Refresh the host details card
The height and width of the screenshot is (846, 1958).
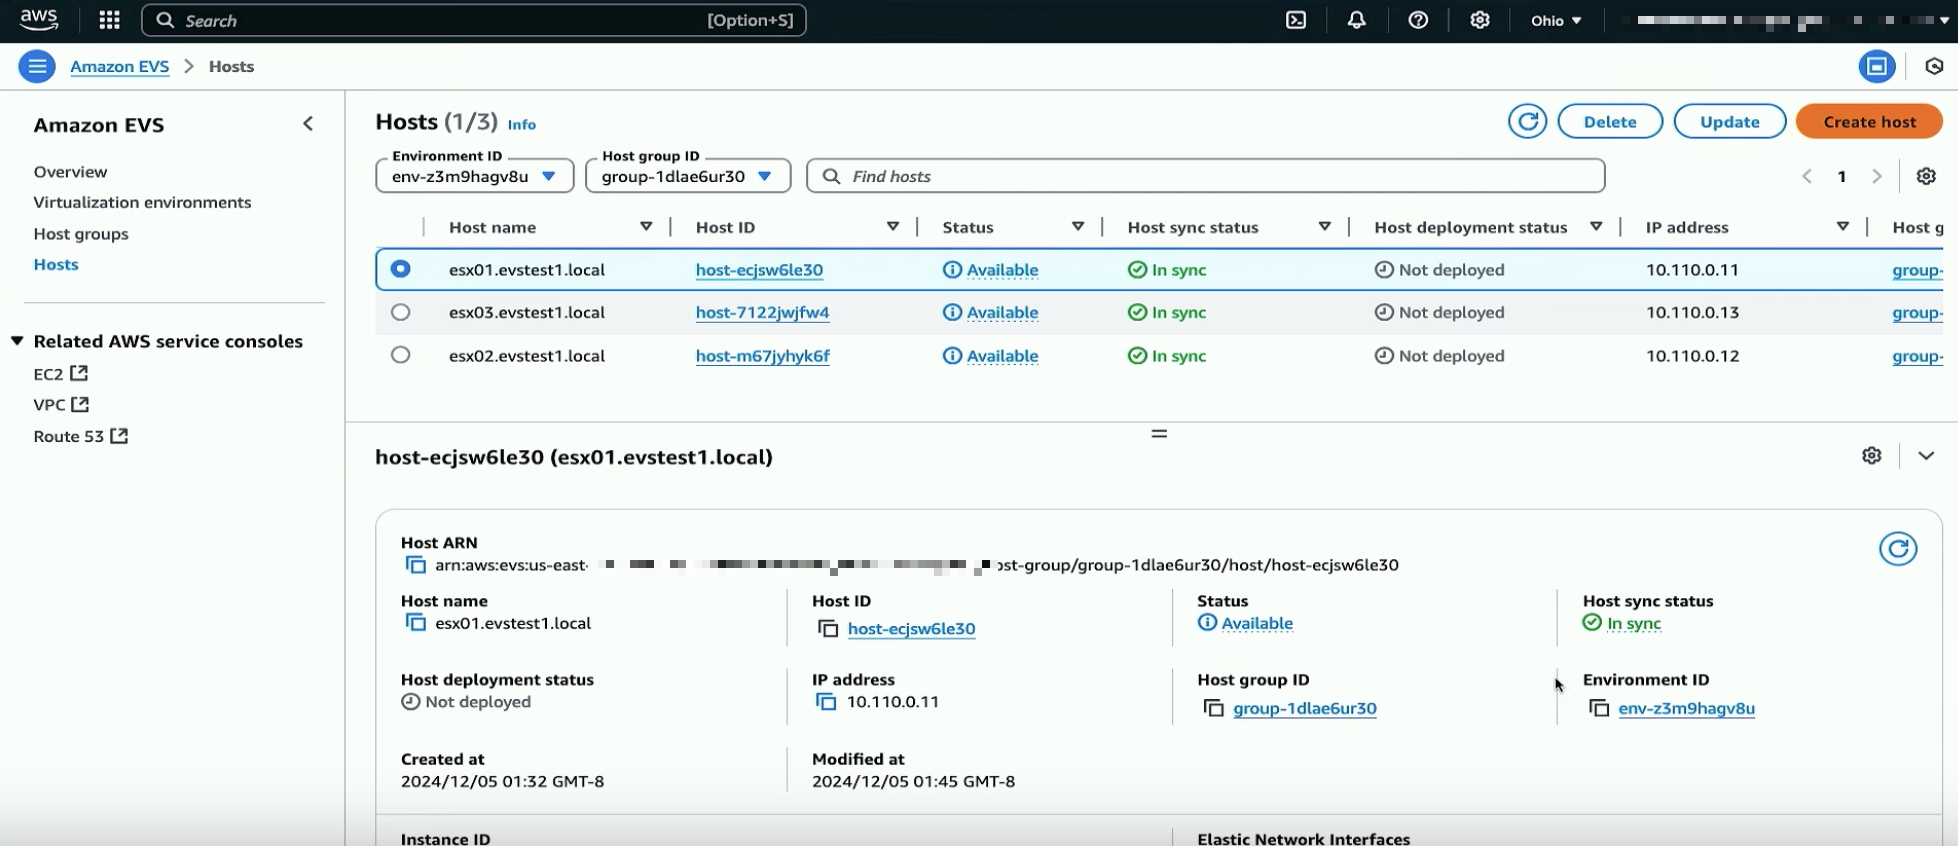pos(1898,549)
